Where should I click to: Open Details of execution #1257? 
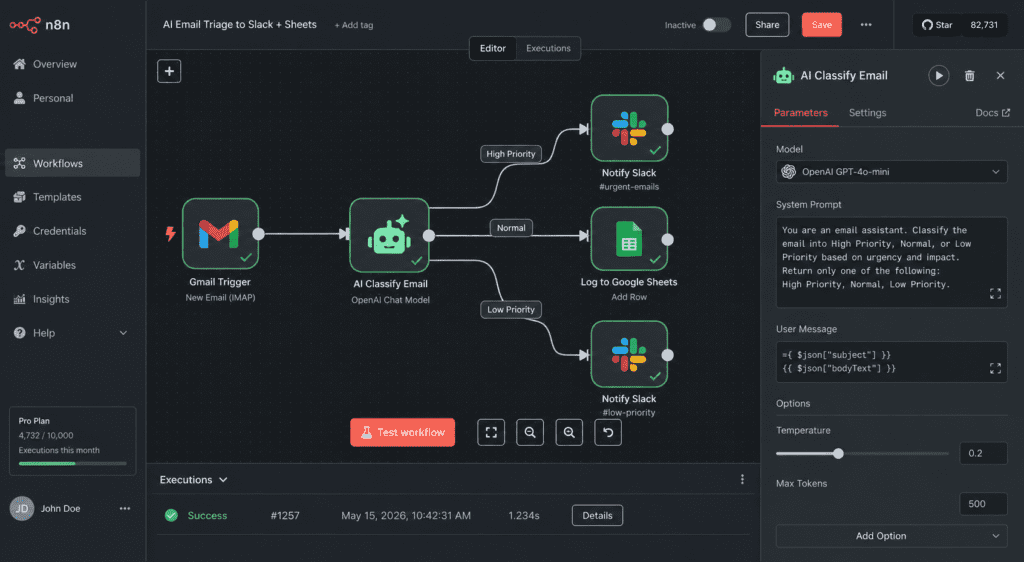[x=598, y=516]
